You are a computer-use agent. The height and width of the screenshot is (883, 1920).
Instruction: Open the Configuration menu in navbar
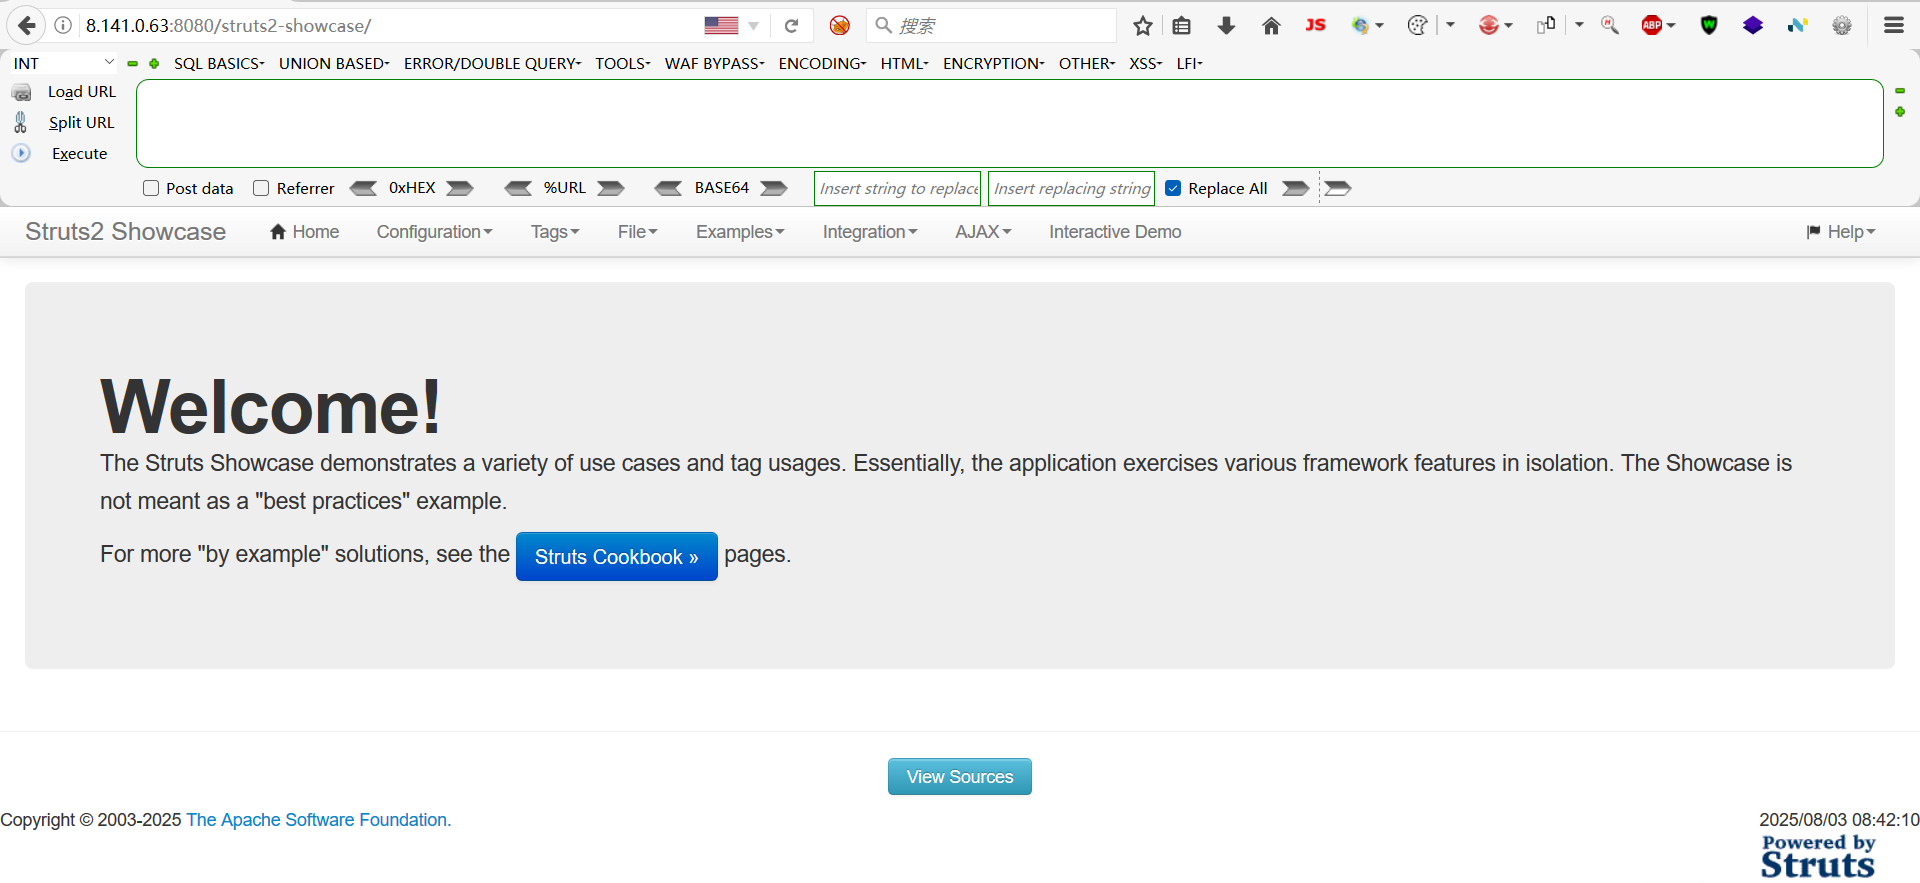tap(434, 232)
